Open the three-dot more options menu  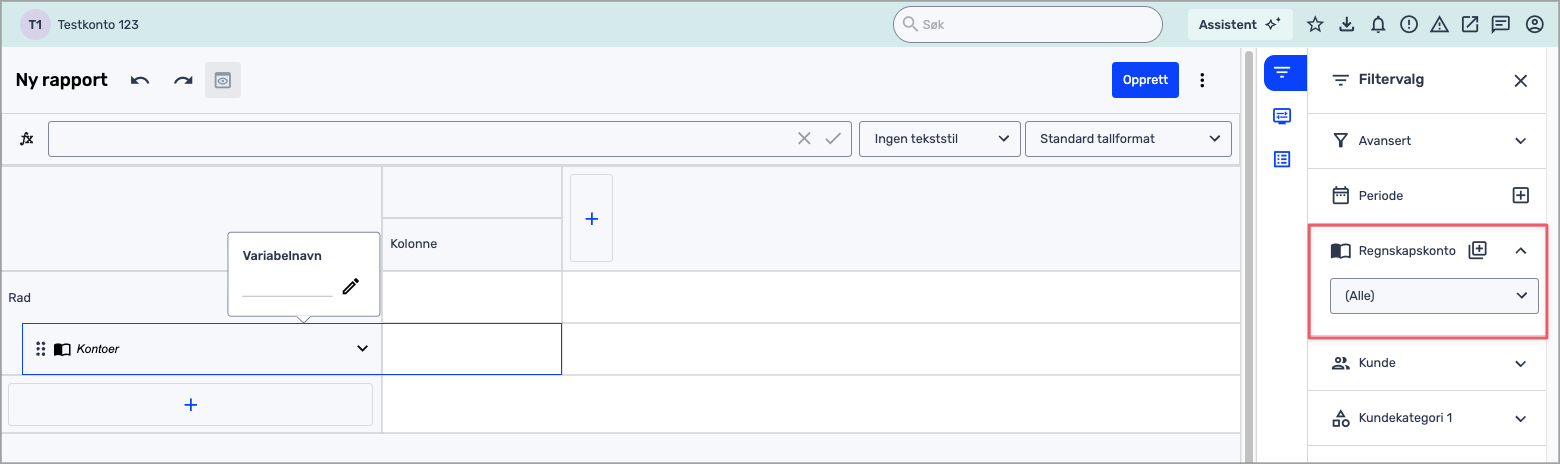[x=1202, y=80]
